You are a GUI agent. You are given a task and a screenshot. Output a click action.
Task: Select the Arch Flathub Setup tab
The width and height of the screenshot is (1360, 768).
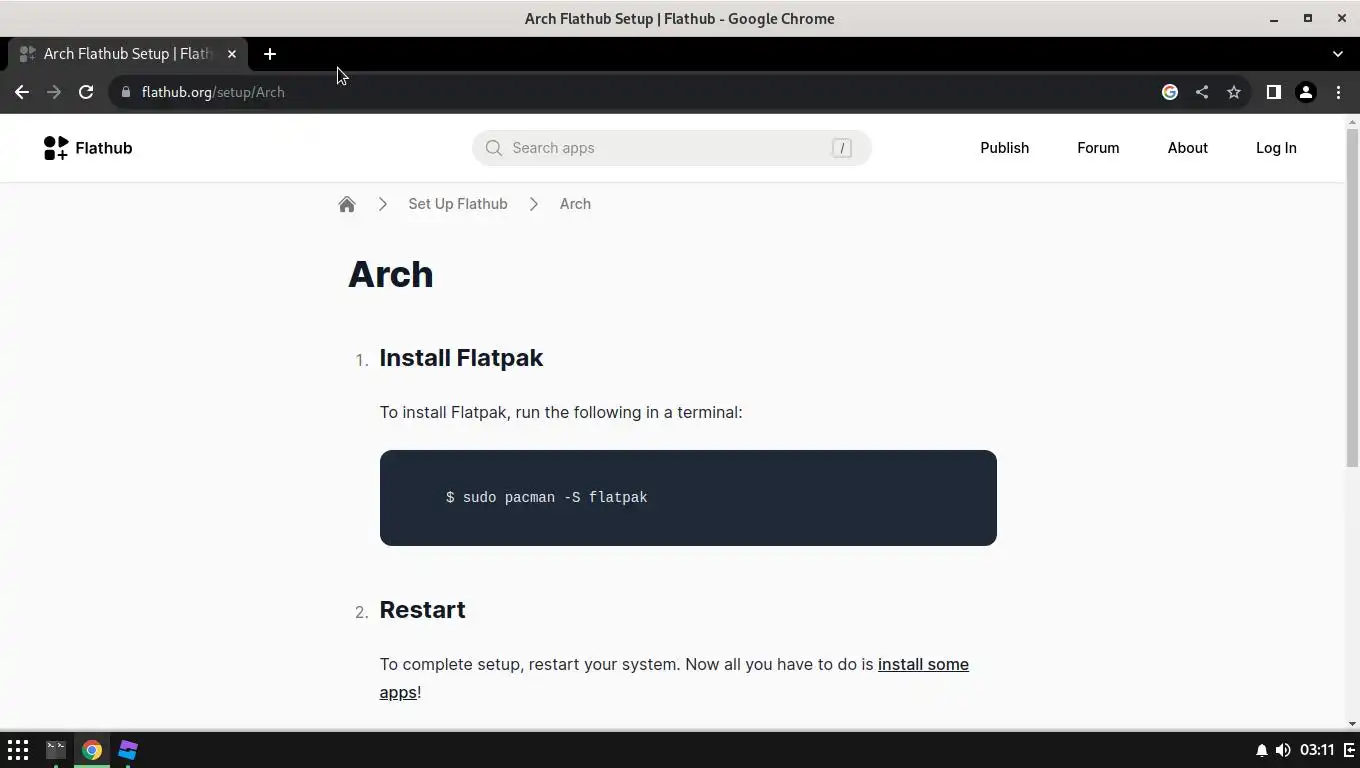[x=127, y=54]
